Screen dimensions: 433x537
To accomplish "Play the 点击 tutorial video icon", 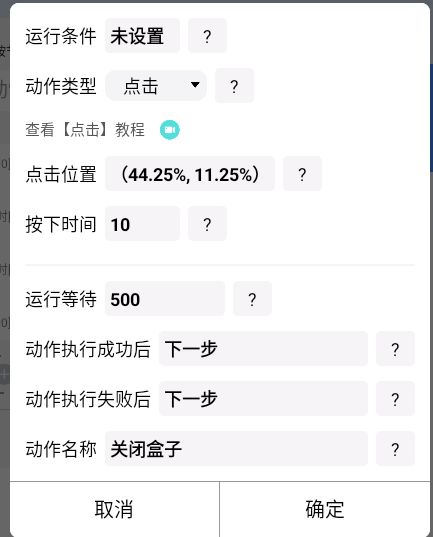I will tap(170, 130).
